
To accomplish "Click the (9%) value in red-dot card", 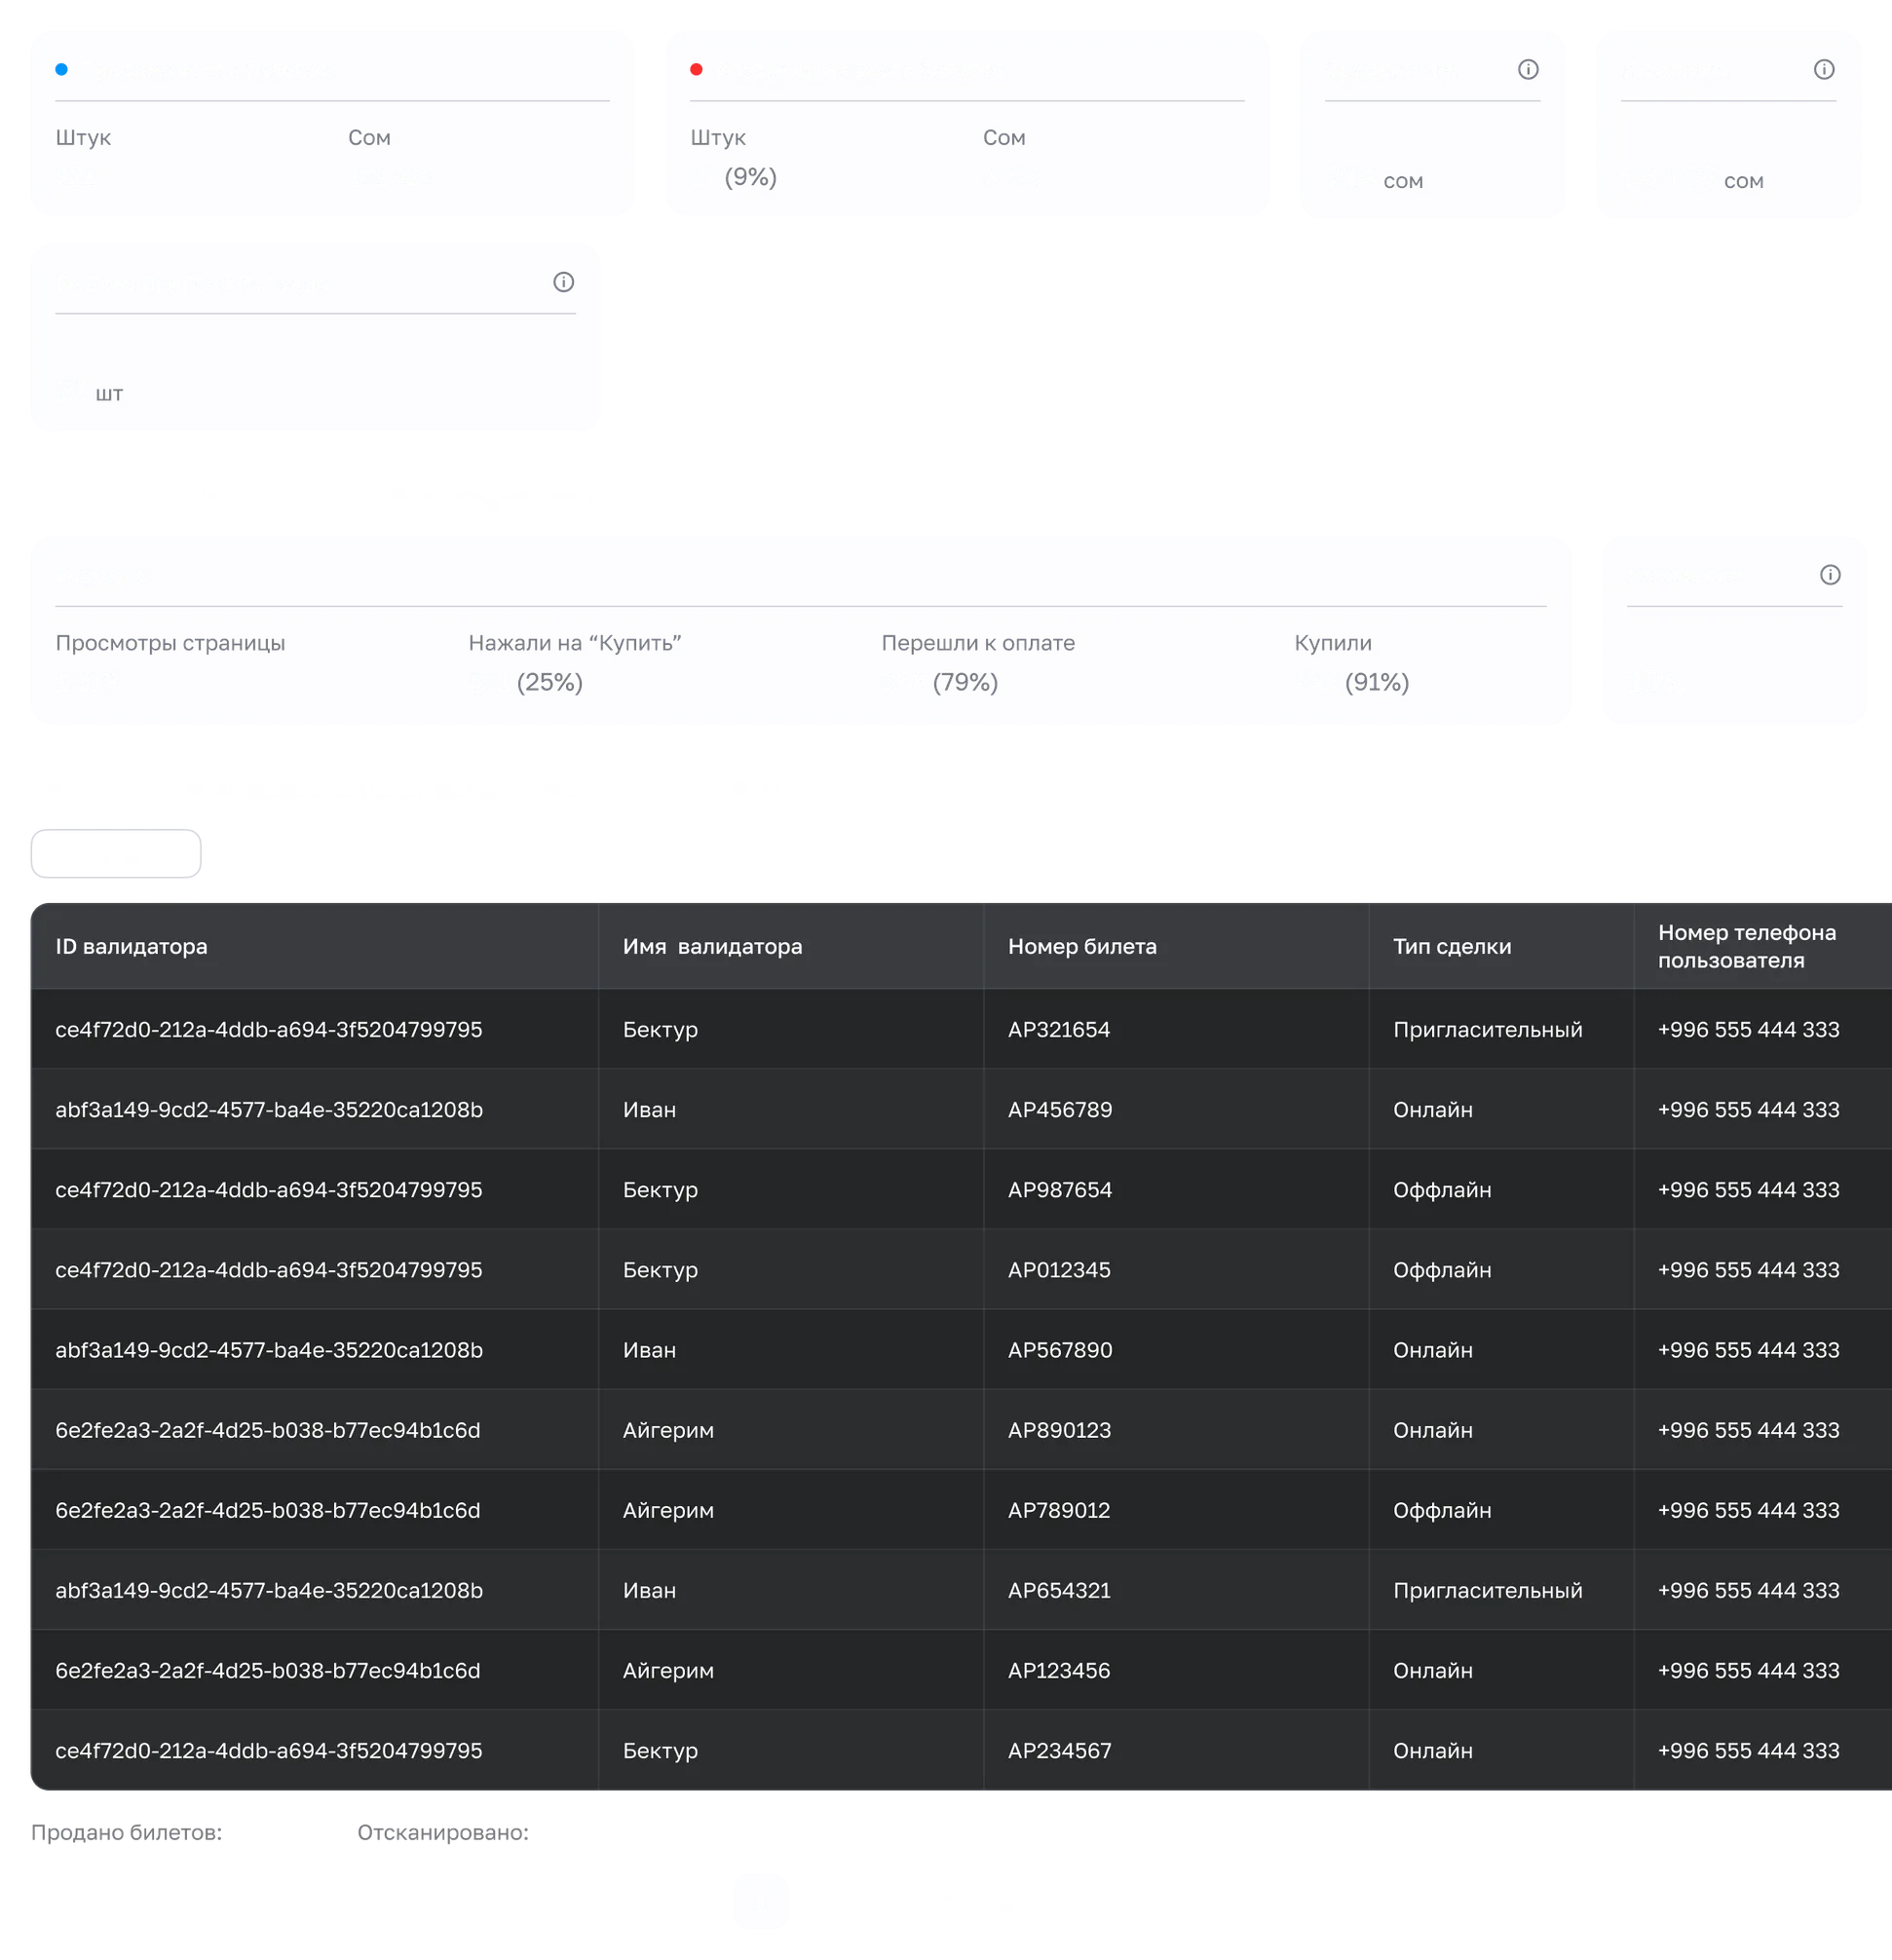I will coord(750,177).
